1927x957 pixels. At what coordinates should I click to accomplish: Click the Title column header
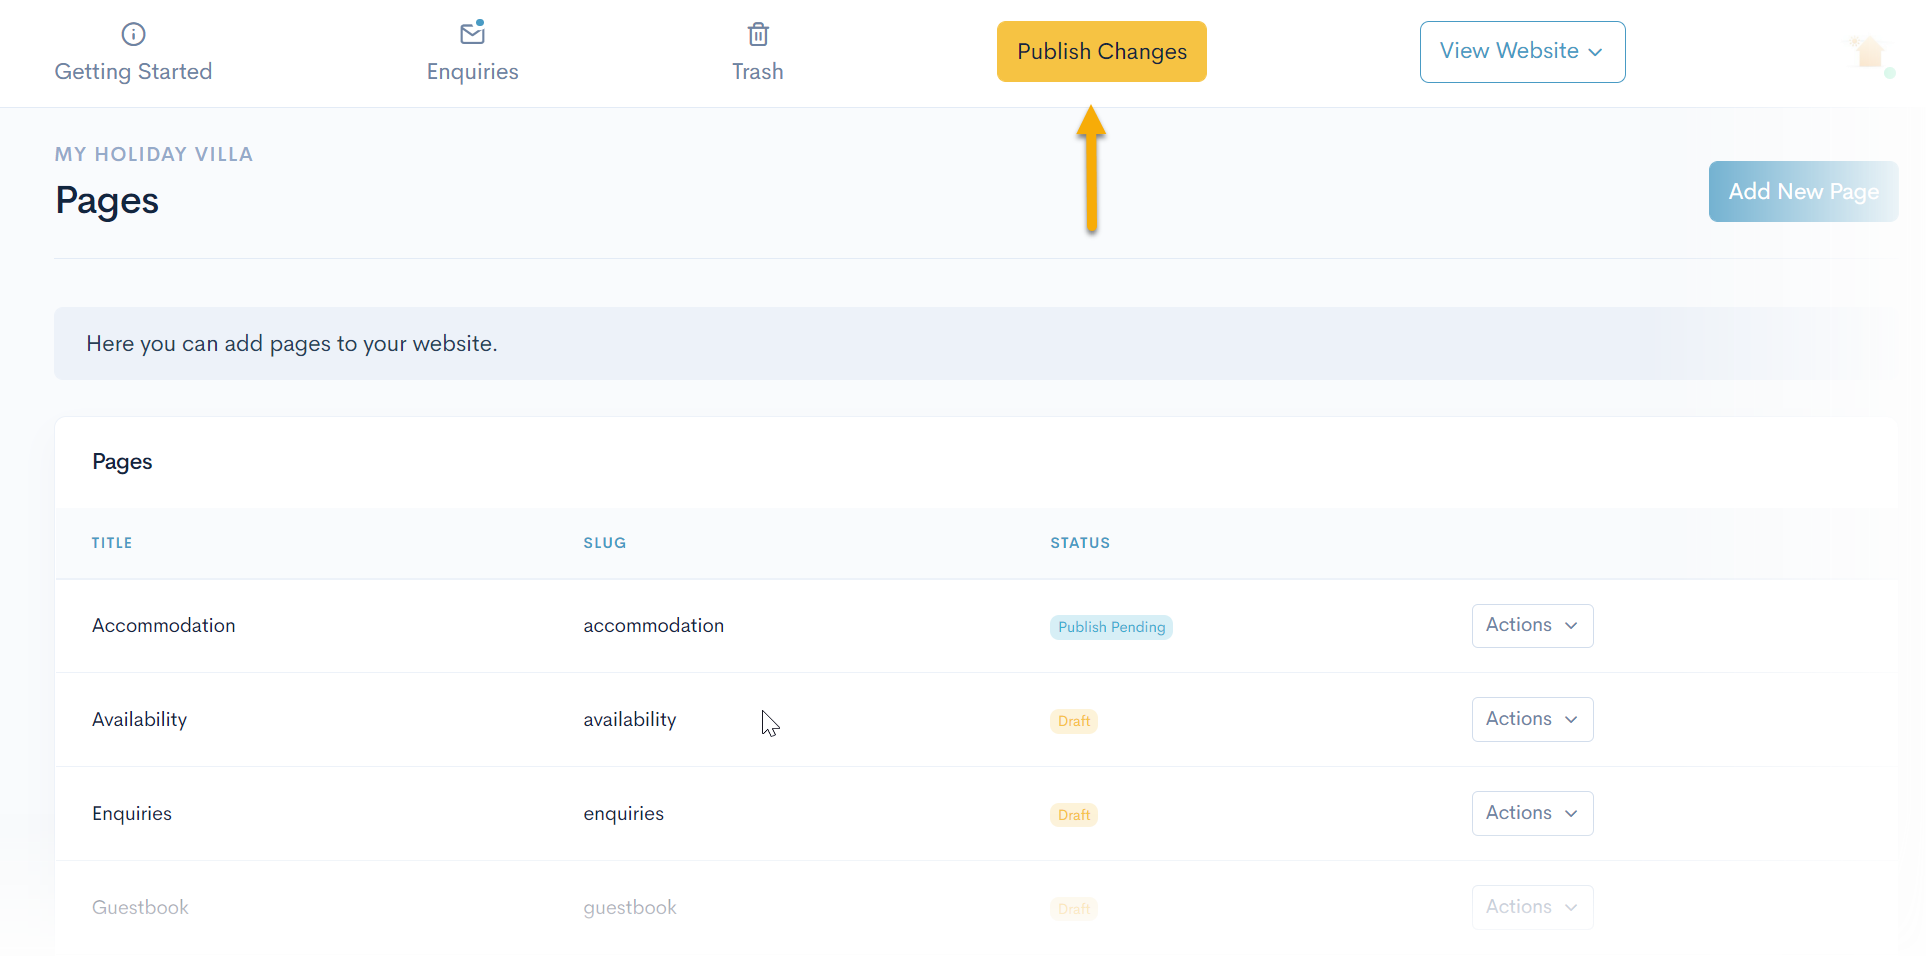(112, 543)
